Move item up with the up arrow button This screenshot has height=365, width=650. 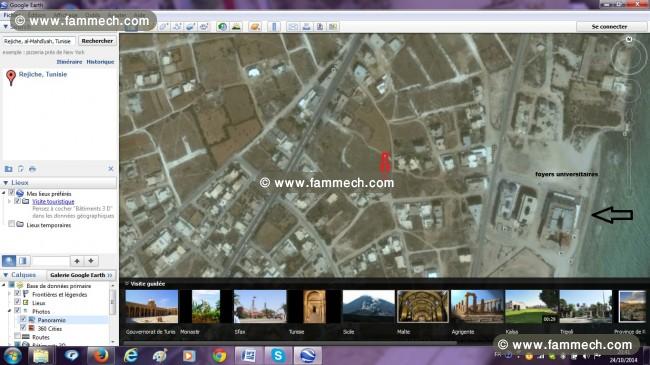pos(77,261)
